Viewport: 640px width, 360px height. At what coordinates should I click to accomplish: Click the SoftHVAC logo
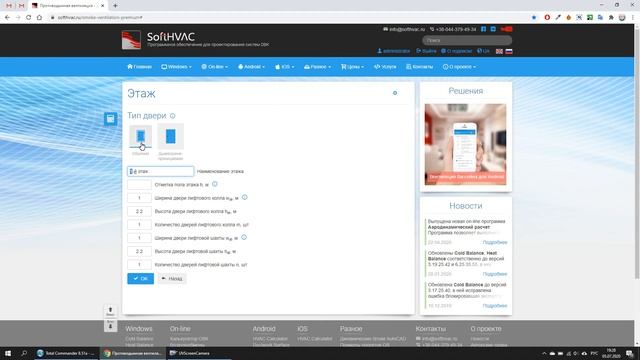click(x=131, y=40)
